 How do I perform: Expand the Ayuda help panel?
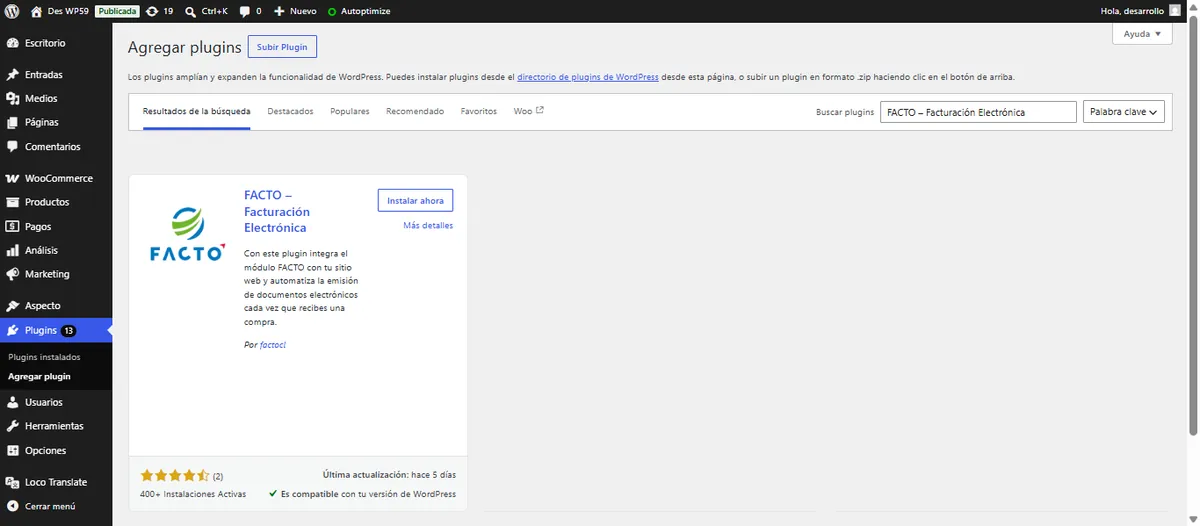tap(1142, 34)
